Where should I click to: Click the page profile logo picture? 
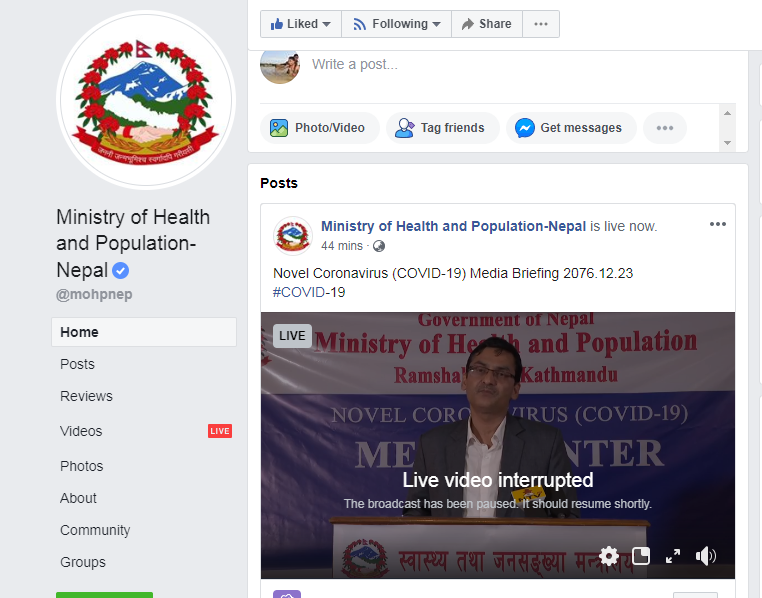[145, 99]
